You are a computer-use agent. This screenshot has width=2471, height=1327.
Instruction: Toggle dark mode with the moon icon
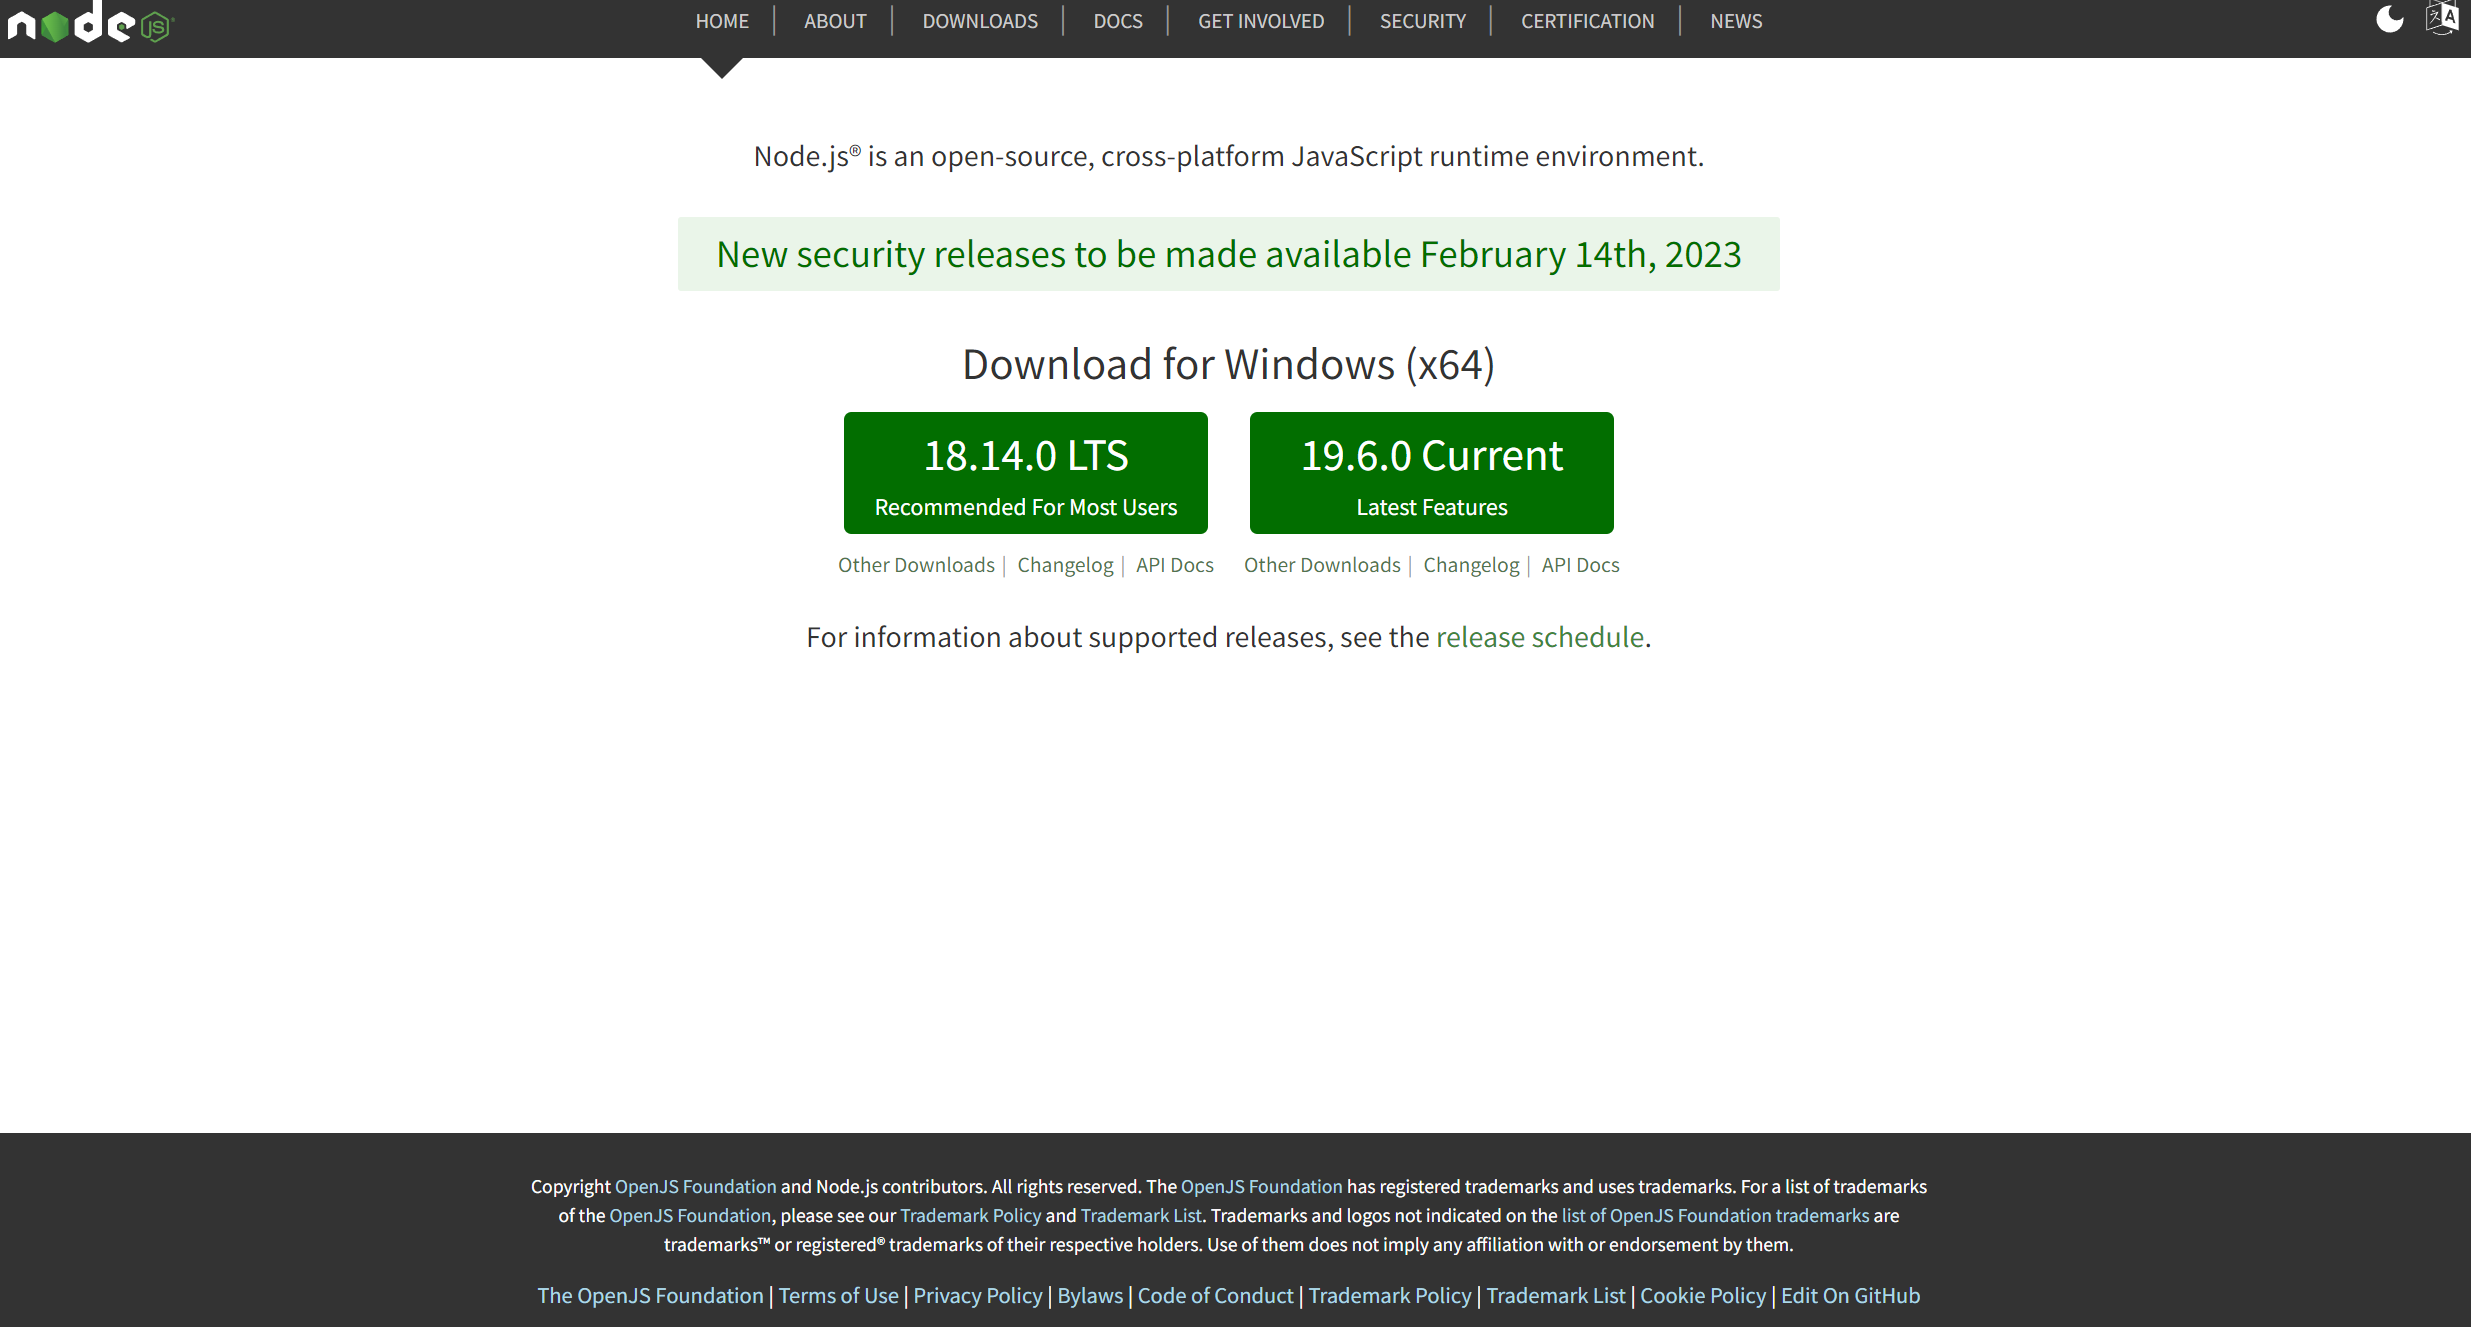tap(2390, 18)
